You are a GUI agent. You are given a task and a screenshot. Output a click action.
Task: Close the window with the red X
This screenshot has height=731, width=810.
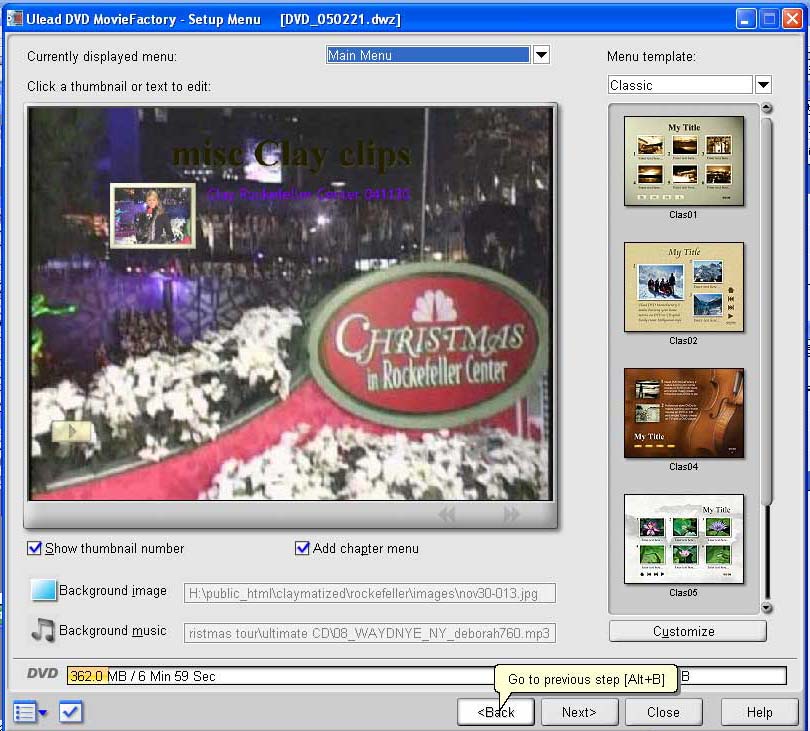point(791,20)
